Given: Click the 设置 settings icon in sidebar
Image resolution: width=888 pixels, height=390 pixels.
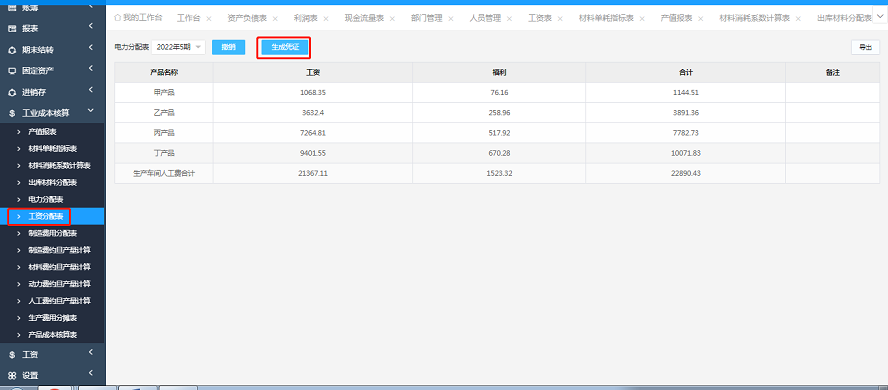Looking at the screenshot, I should 12,375.
